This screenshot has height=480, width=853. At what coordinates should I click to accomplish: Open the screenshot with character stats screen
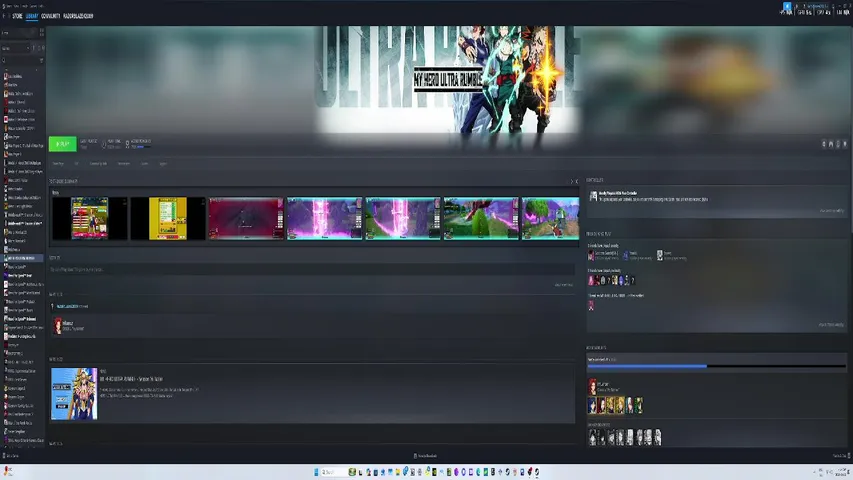90,218
